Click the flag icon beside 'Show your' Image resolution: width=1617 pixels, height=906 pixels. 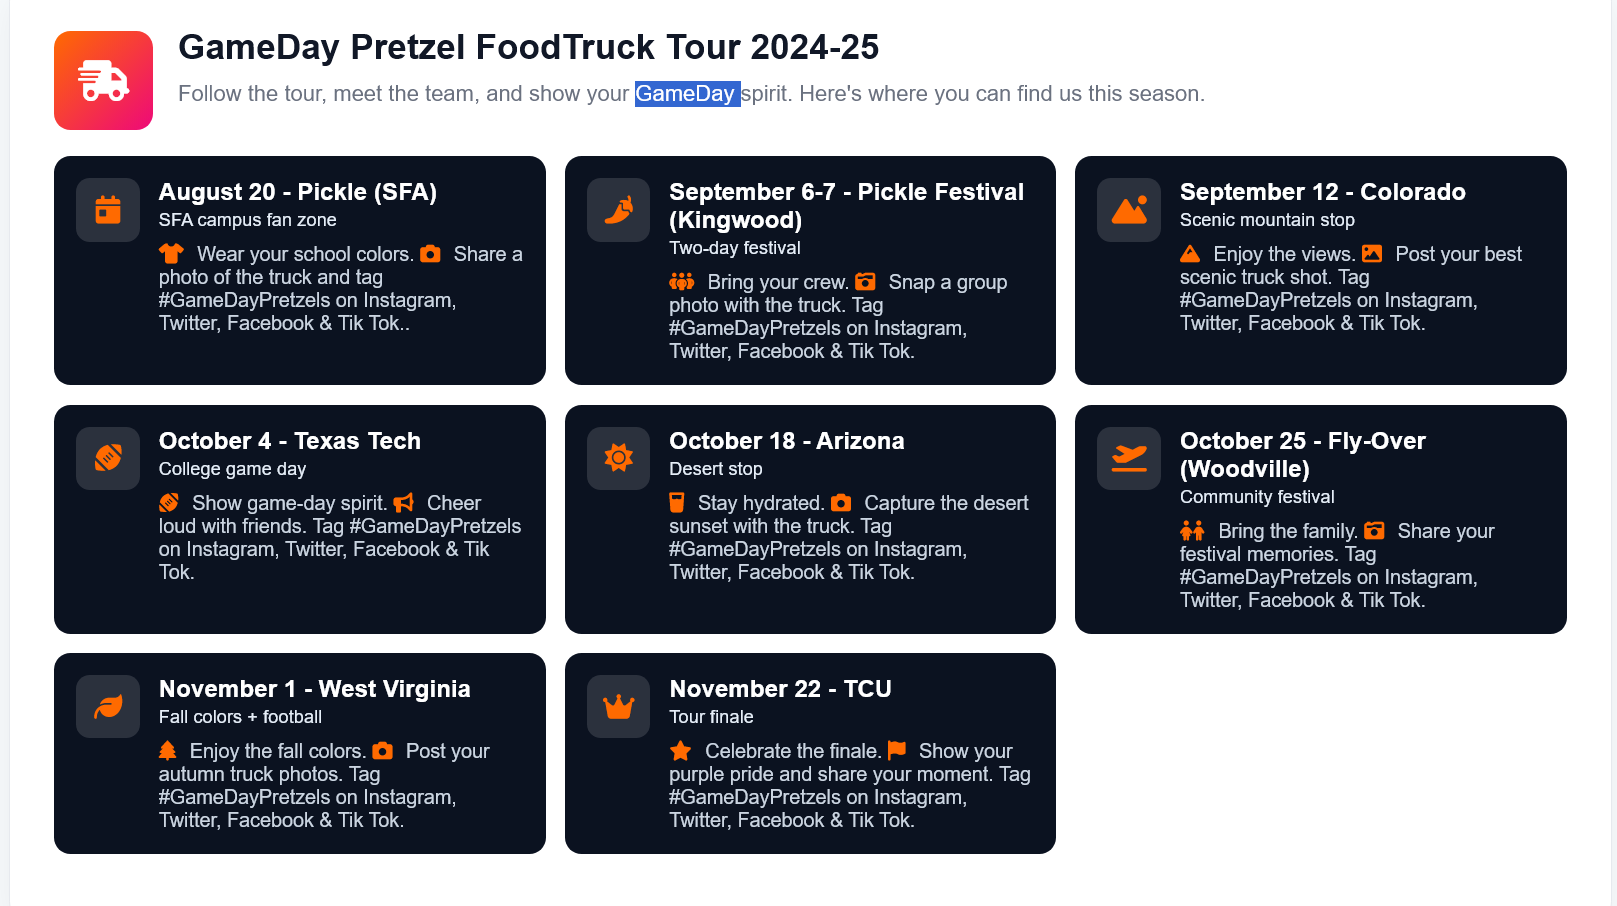(x=896, y=750)
